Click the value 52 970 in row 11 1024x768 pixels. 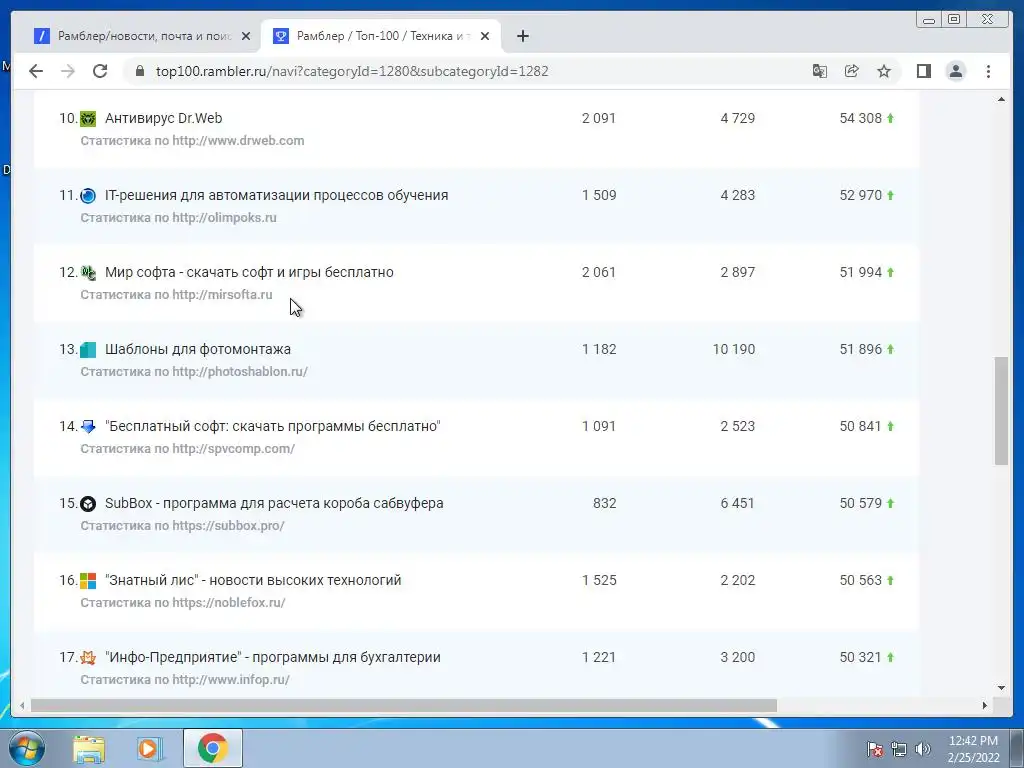tap(860, 195)
